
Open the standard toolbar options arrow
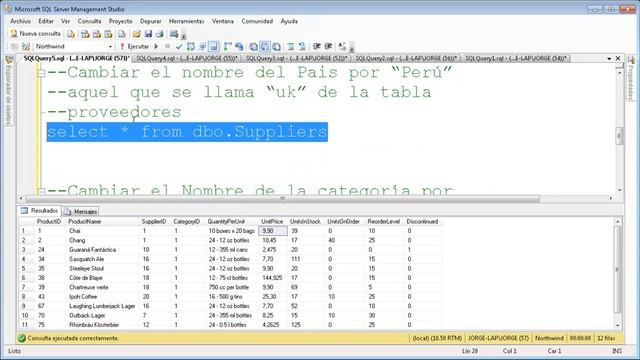coord(184,36)
